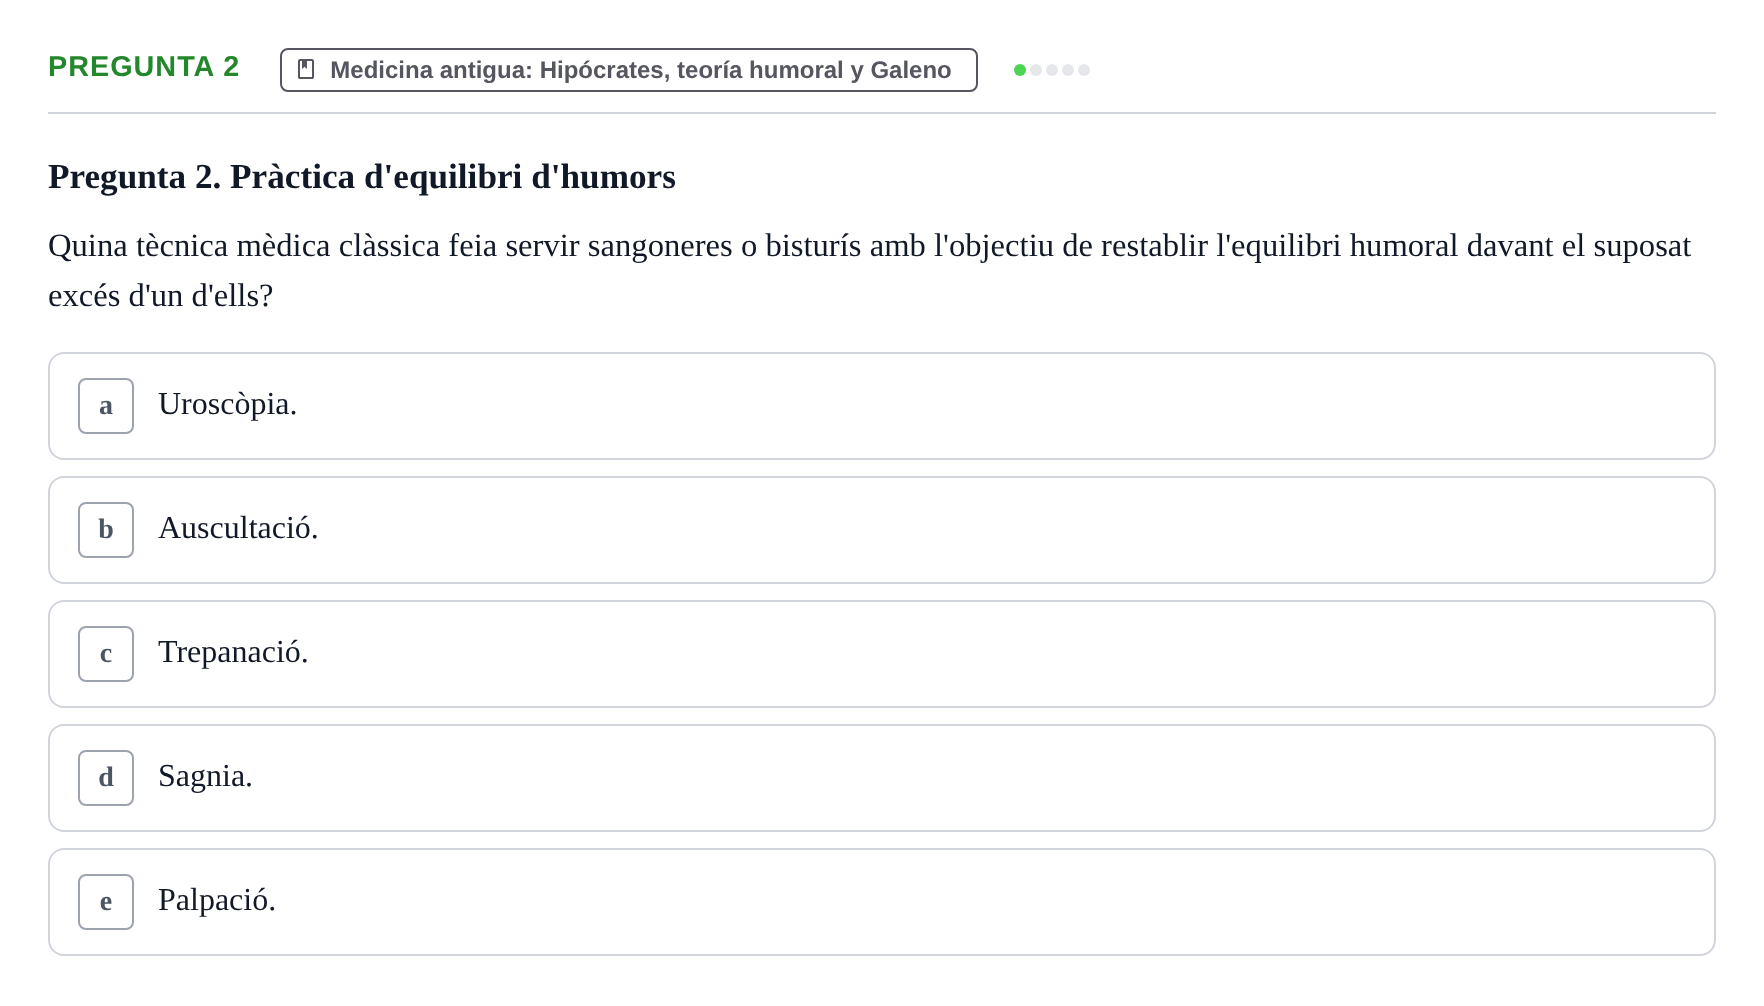Screen dimensions: 1764x1006
Task: Select answer letter box a
Action: 106,406
